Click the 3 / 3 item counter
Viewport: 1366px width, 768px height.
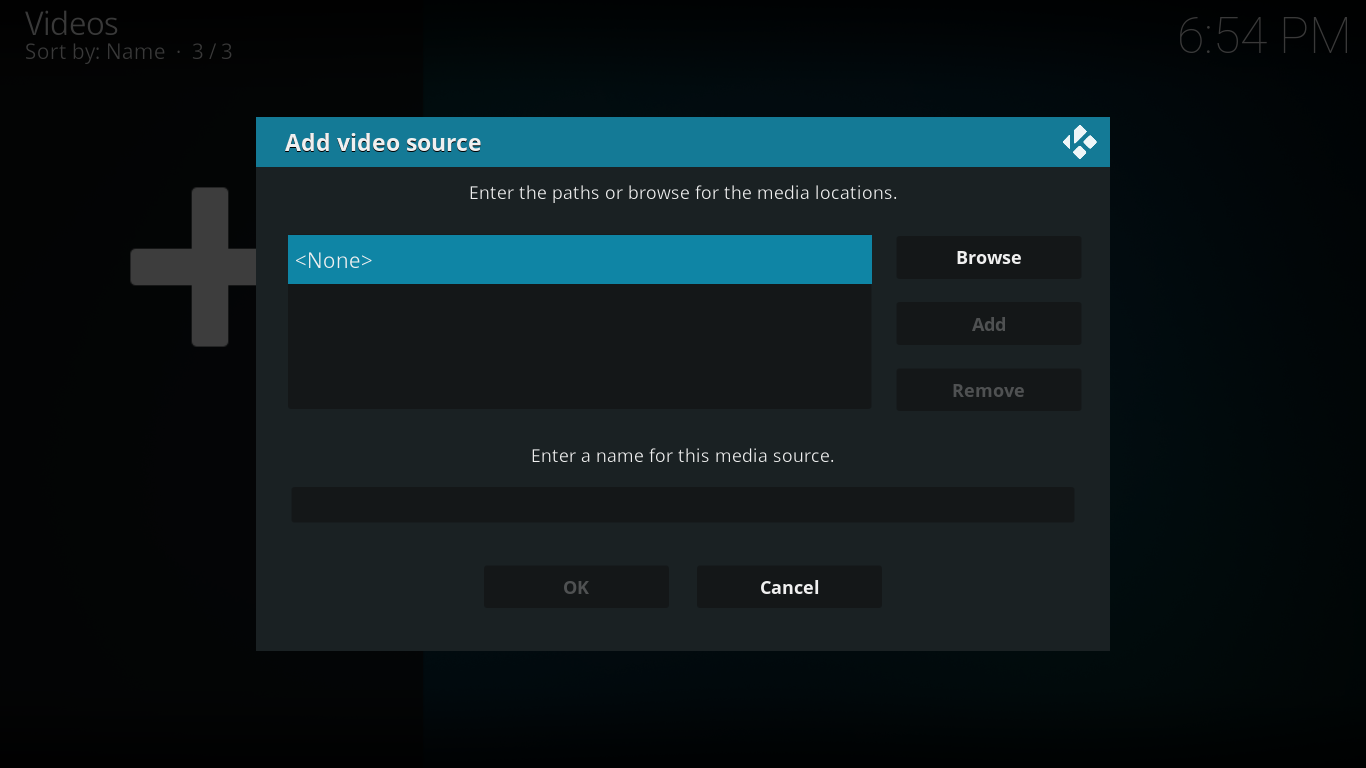coord(212,52)
